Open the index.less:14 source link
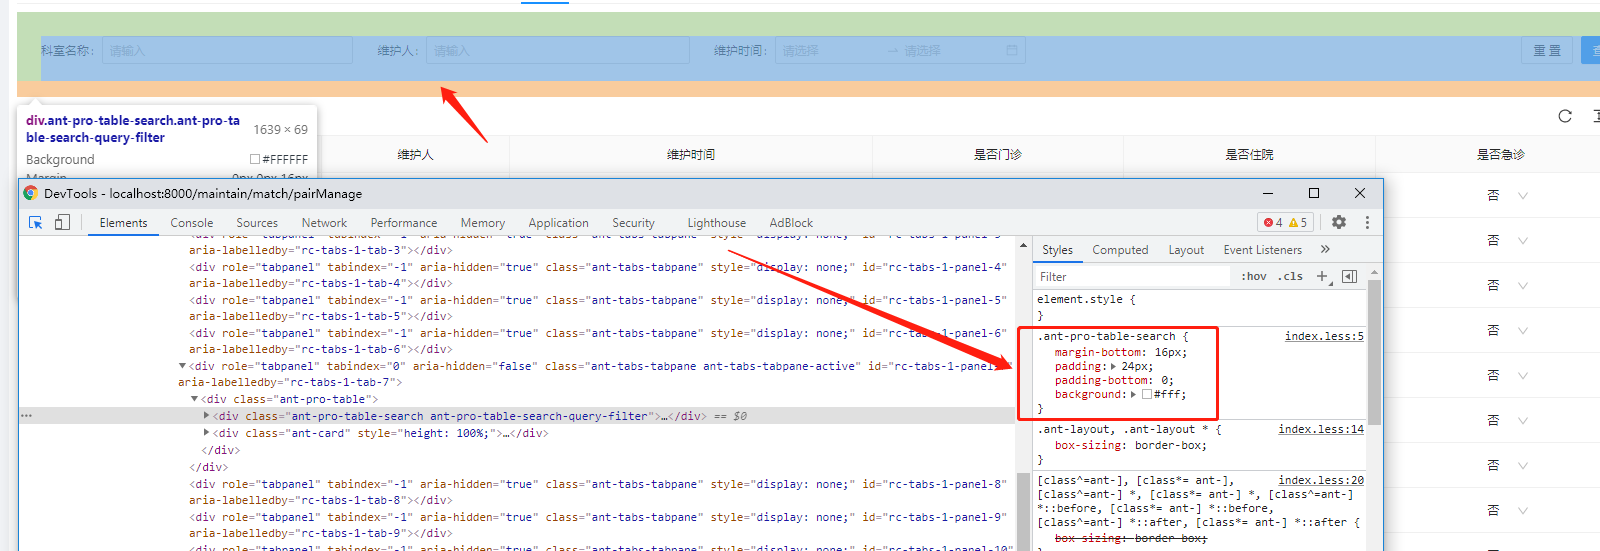Image resolution: width=1600 pixels, height=551 pixels. [x=1321, y=429]
